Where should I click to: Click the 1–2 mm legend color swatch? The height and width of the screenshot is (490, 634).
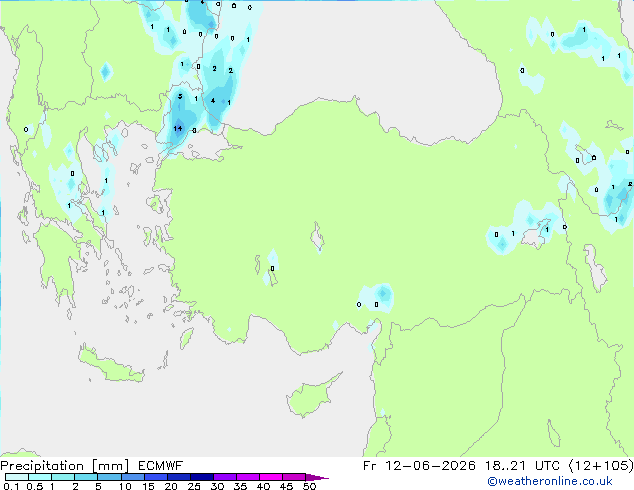(63, 477)
